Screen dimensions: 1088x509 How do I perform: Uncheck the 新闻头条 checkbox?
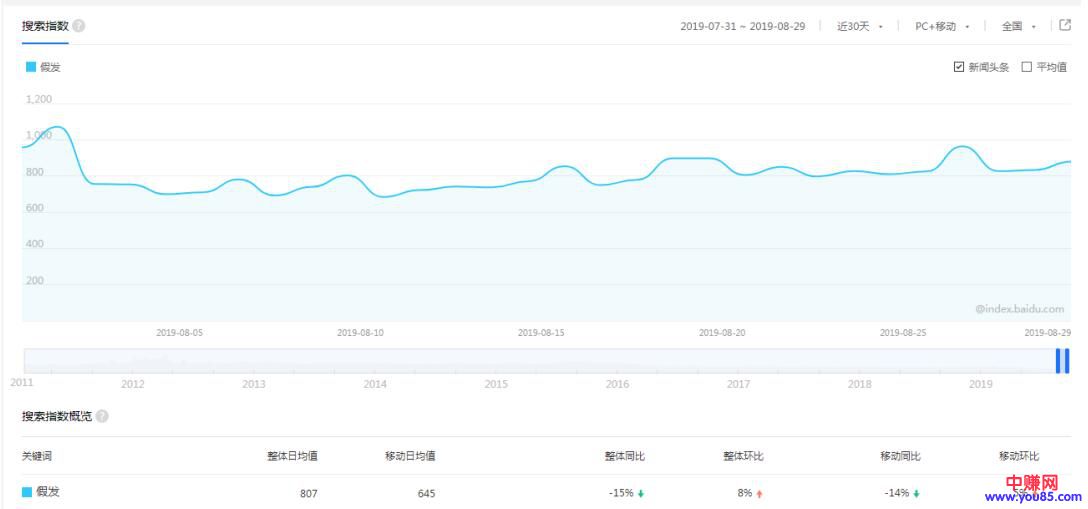click(x=959, y=67)
